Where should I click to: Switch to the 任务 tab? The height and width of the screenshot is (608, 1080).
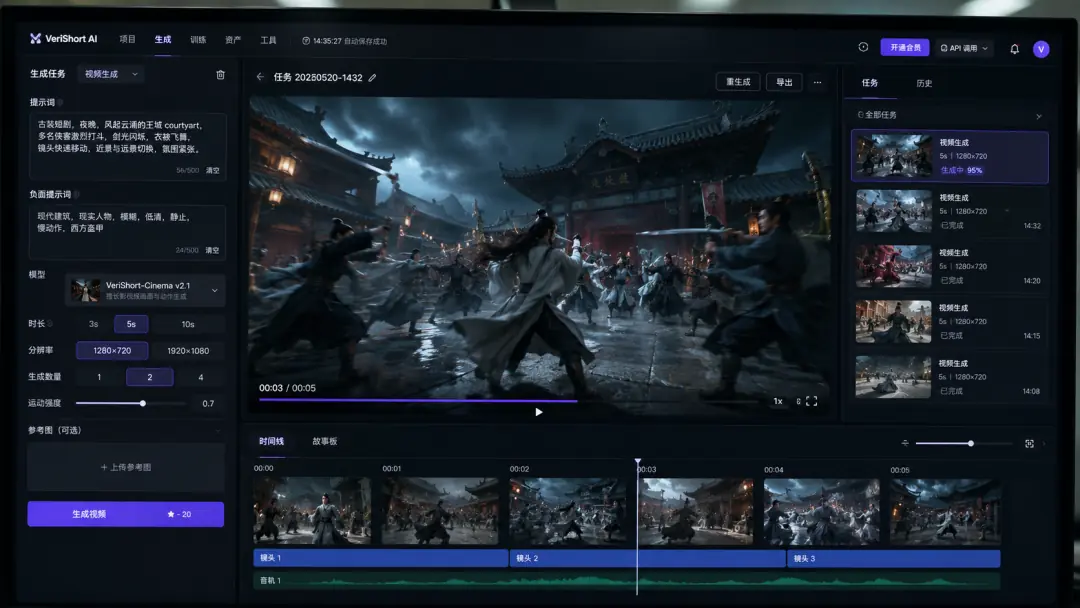tap(870, 83)
